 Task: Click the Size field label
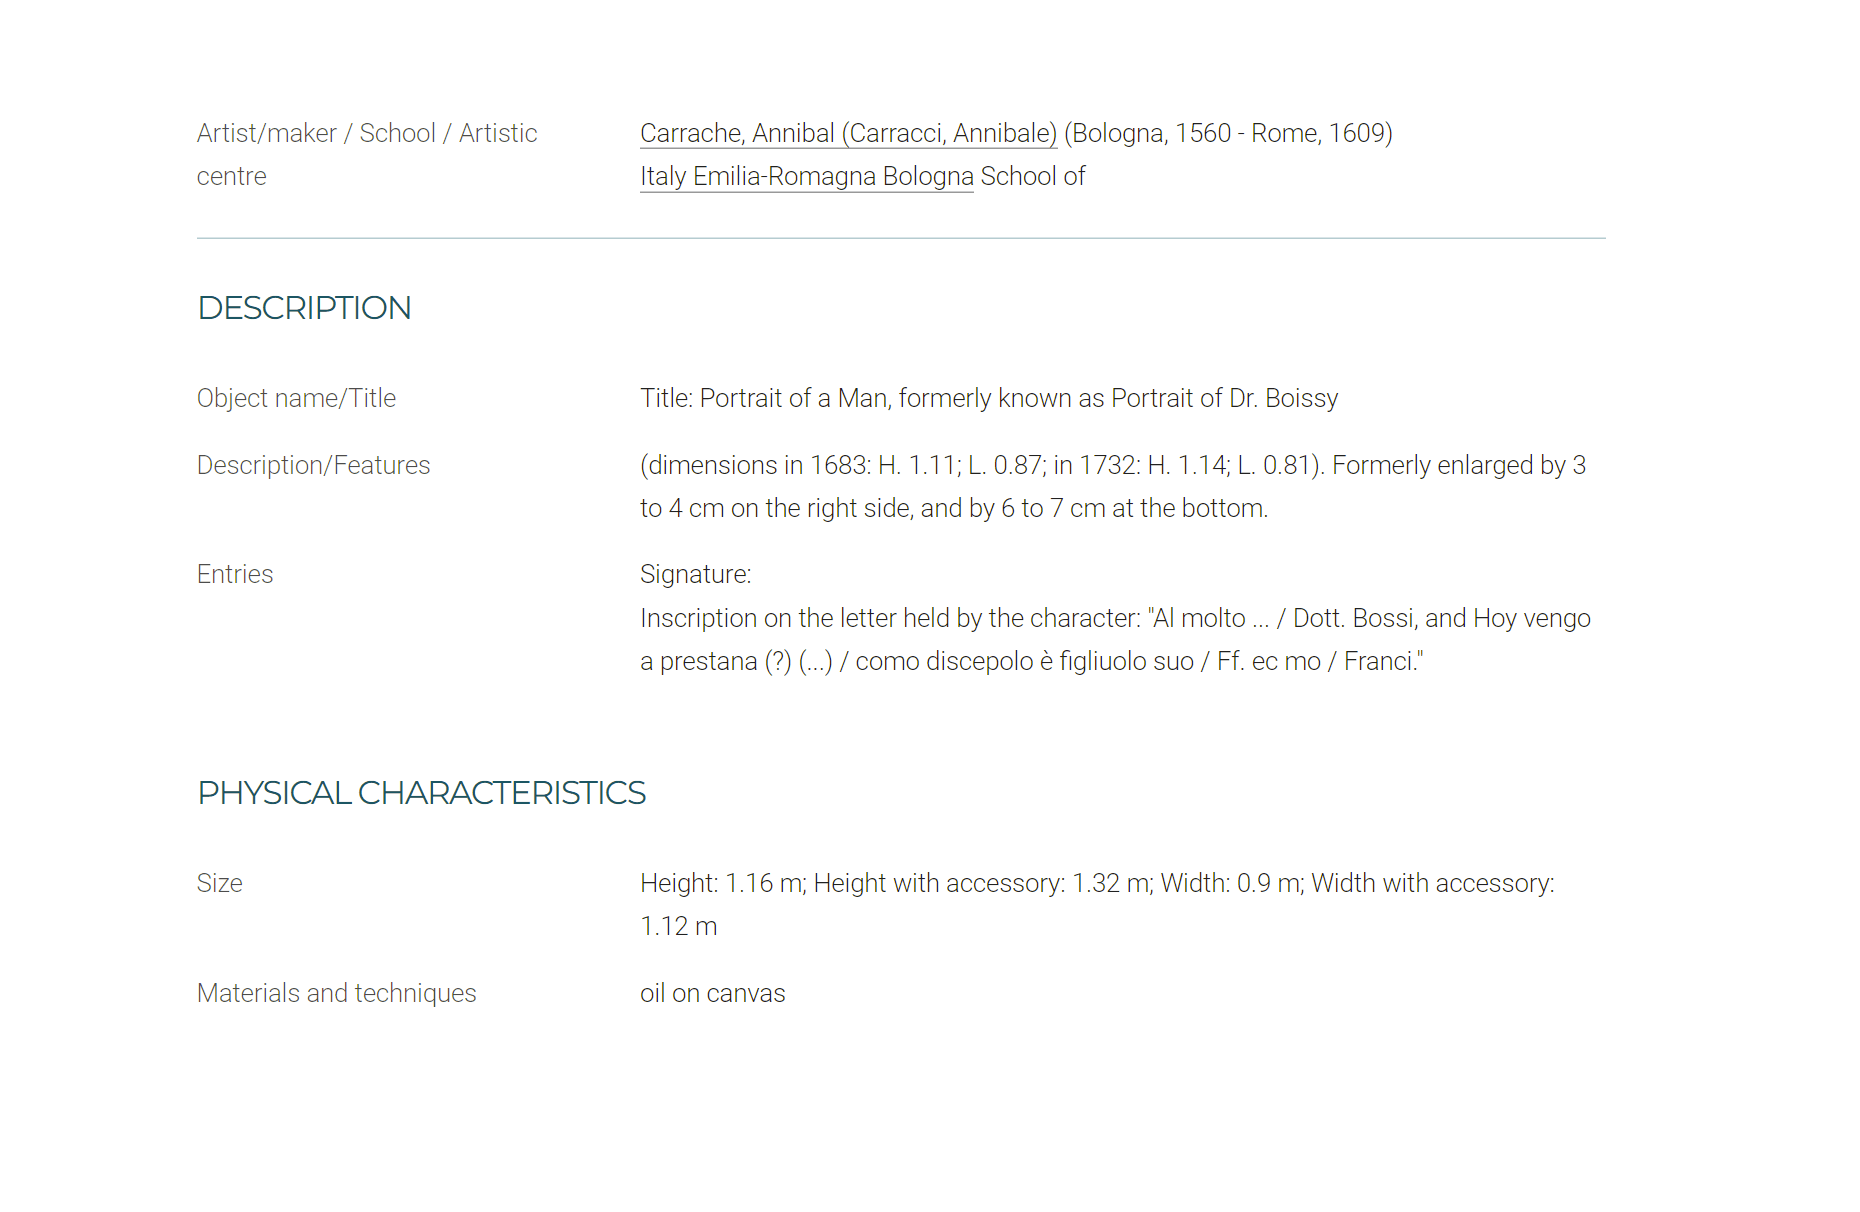pos(220,883)
